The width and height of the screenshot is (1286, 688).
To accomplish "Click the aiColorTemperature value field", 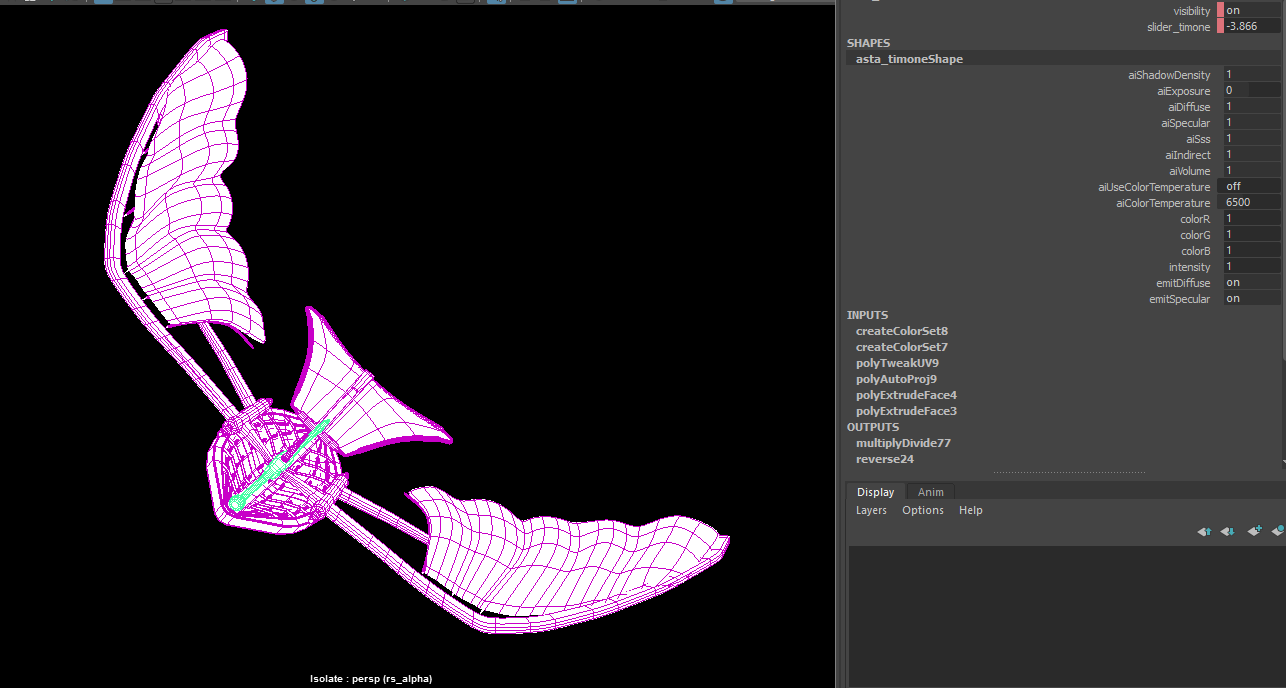I will (x=1250, y=203).
